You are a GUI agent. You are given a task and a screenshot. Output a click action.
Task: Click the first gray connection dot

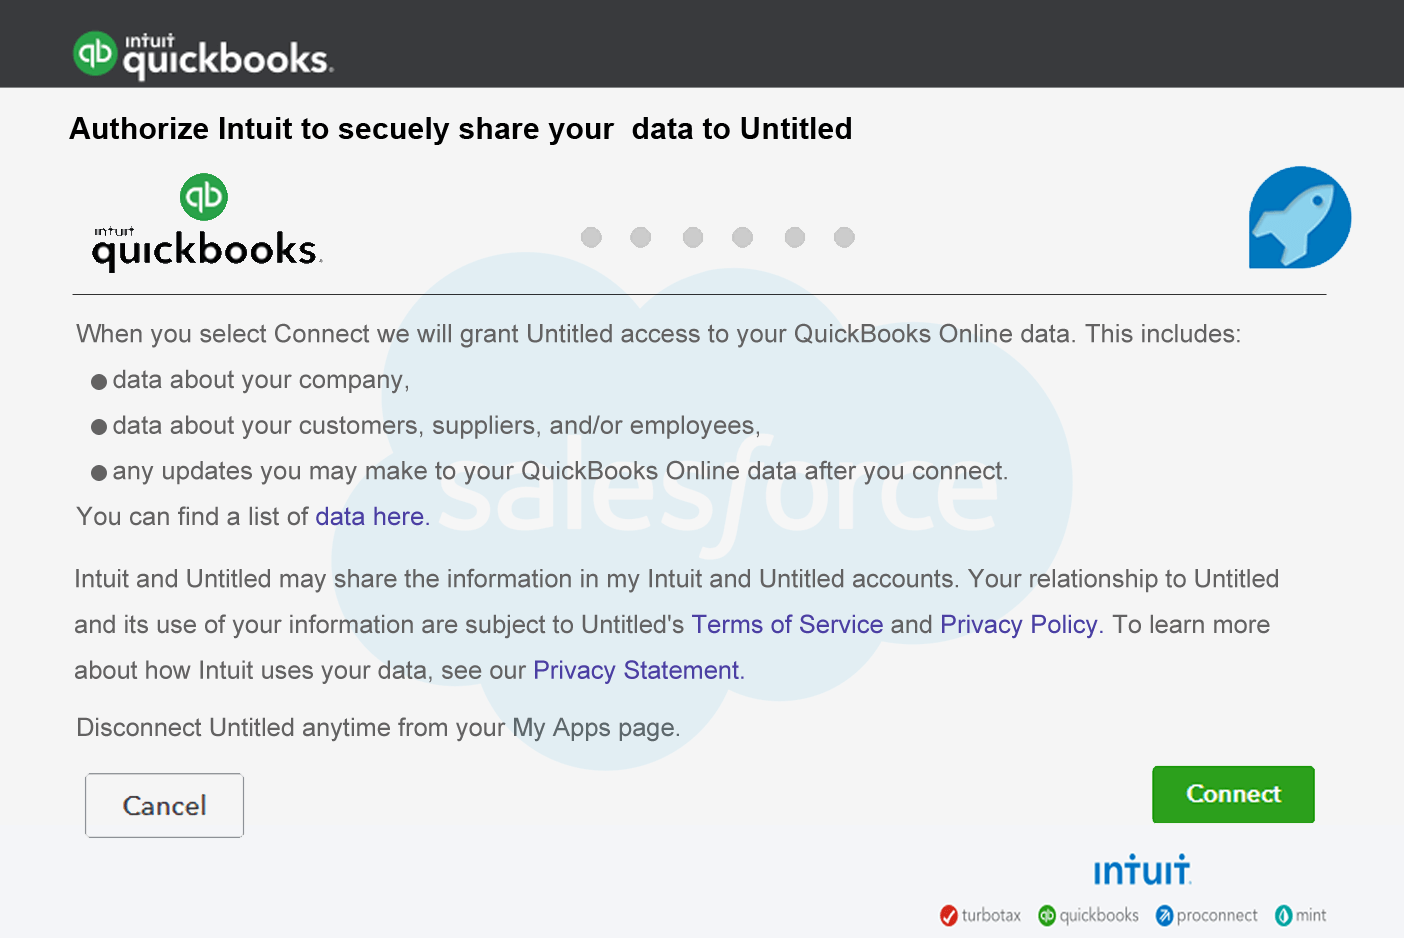coord(591,237)
